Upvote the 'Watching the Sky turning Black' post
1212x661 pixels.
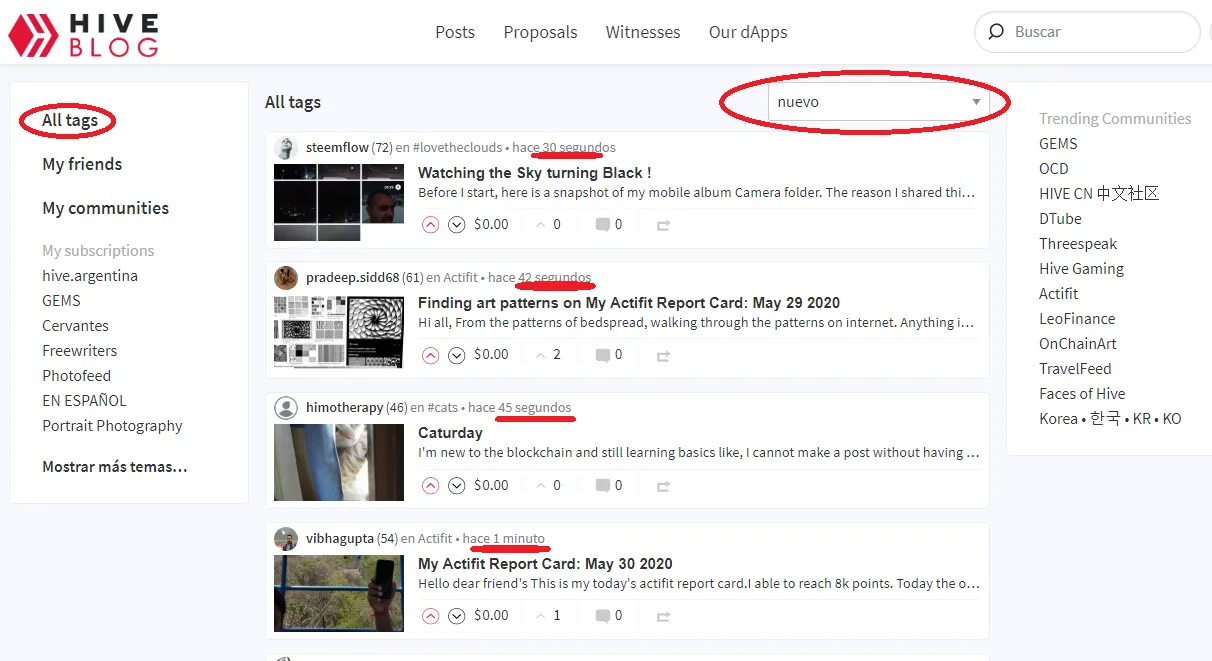pyautogui.click(x=431, y=225)
